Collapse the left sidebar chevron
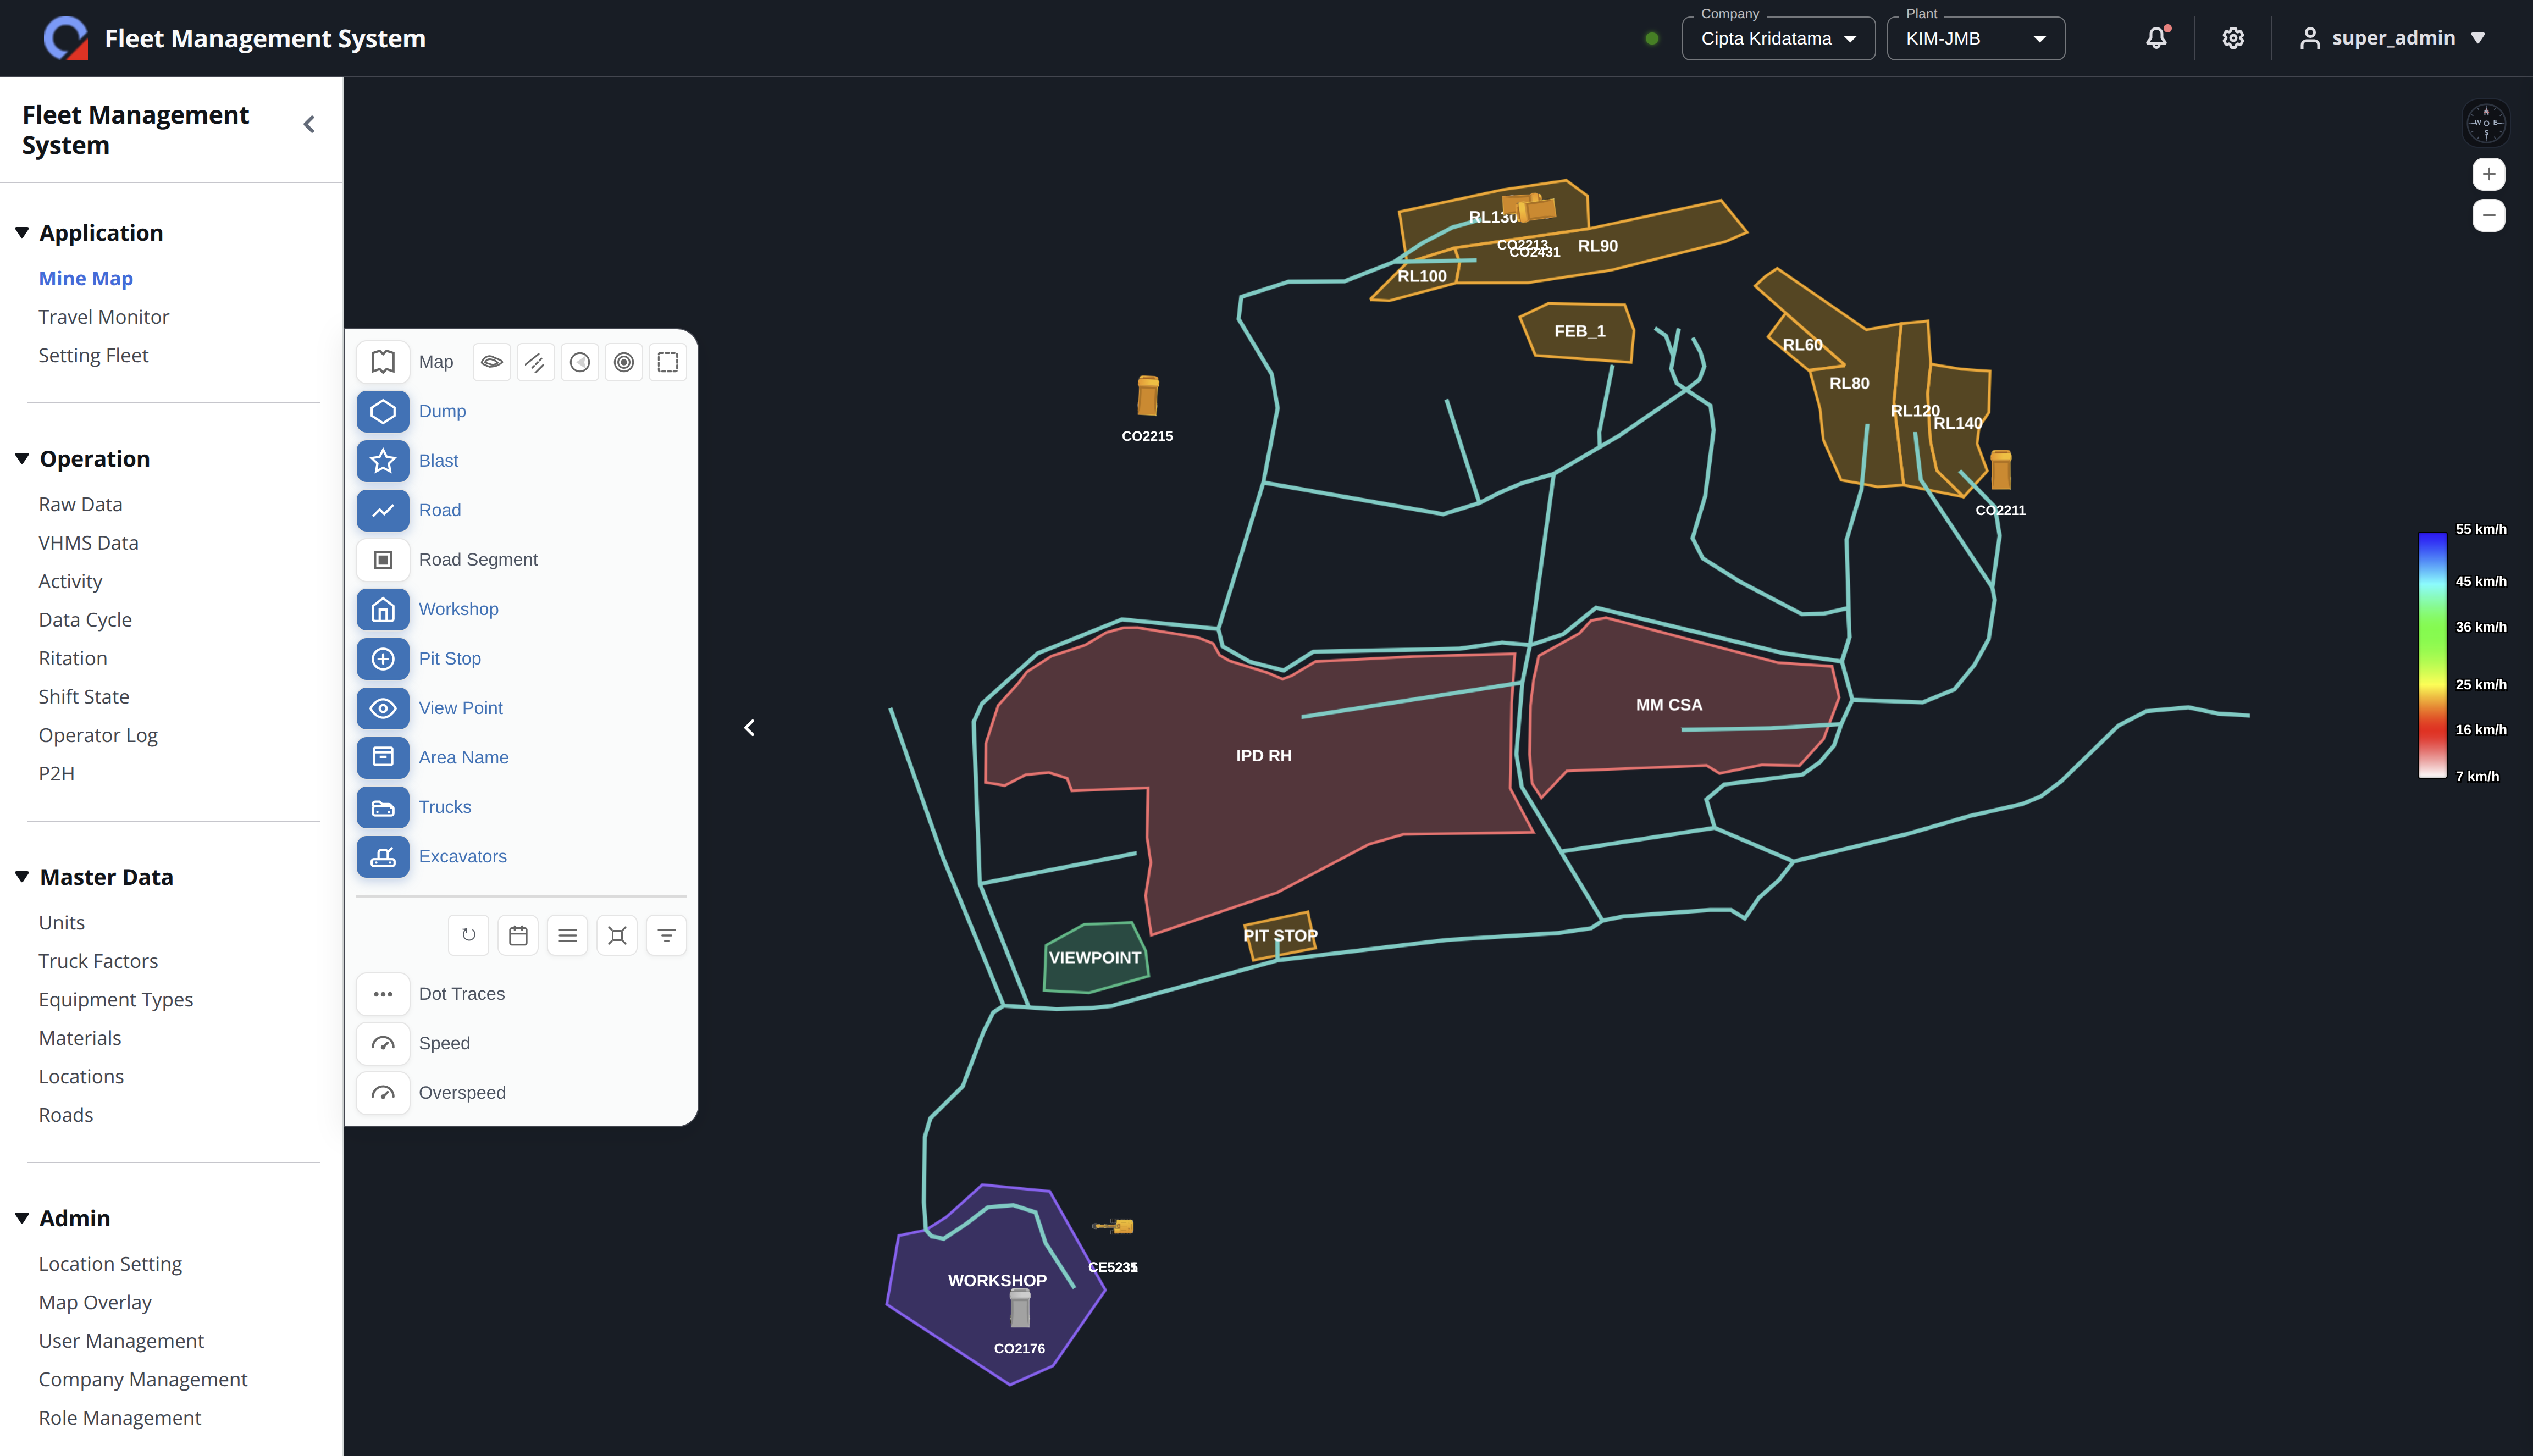 coord(309,124)
